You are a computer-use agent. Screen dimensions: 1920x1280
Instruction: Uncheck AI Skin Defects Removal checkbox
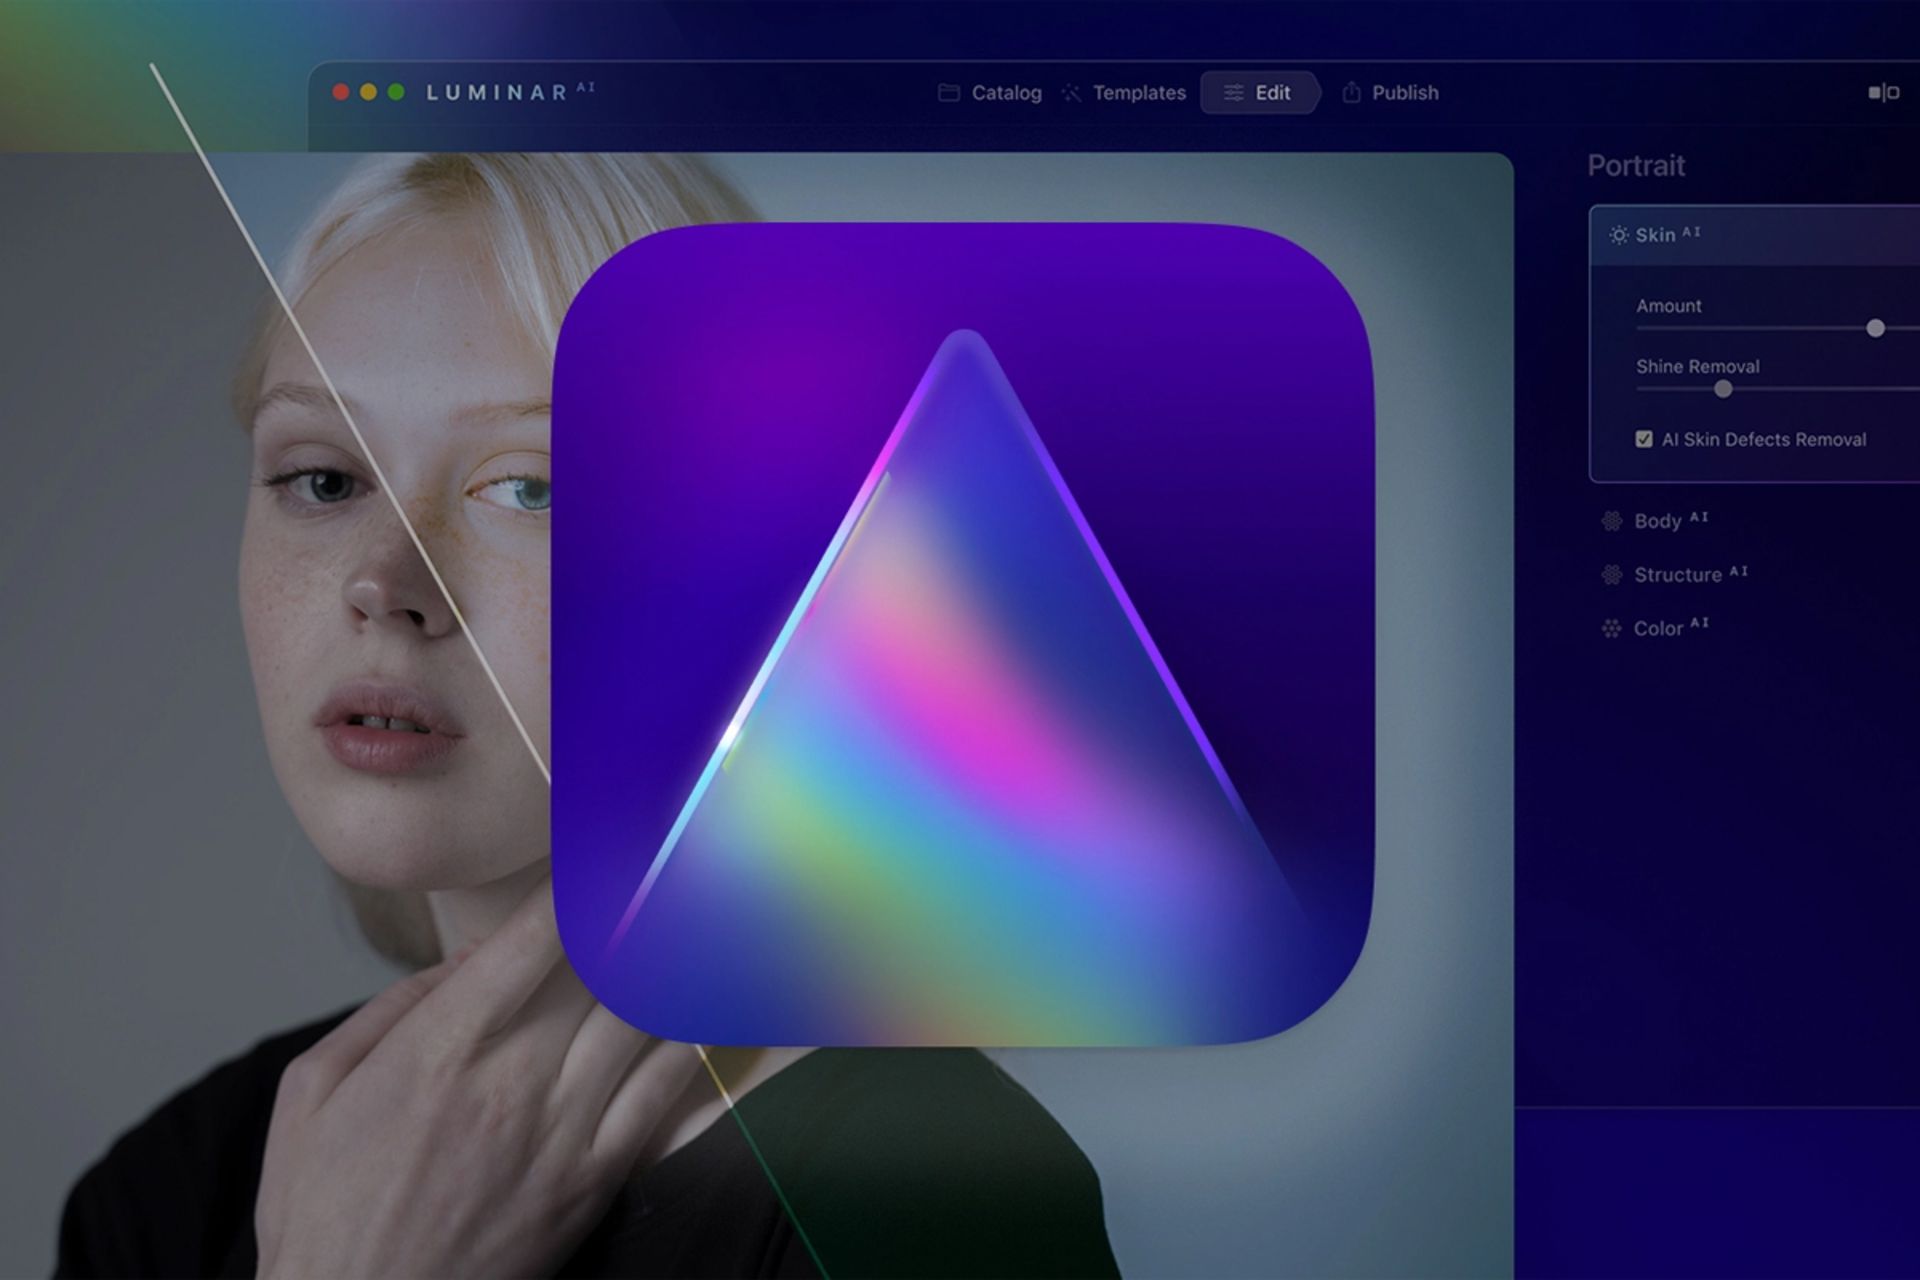click(x=1643, y=439)
